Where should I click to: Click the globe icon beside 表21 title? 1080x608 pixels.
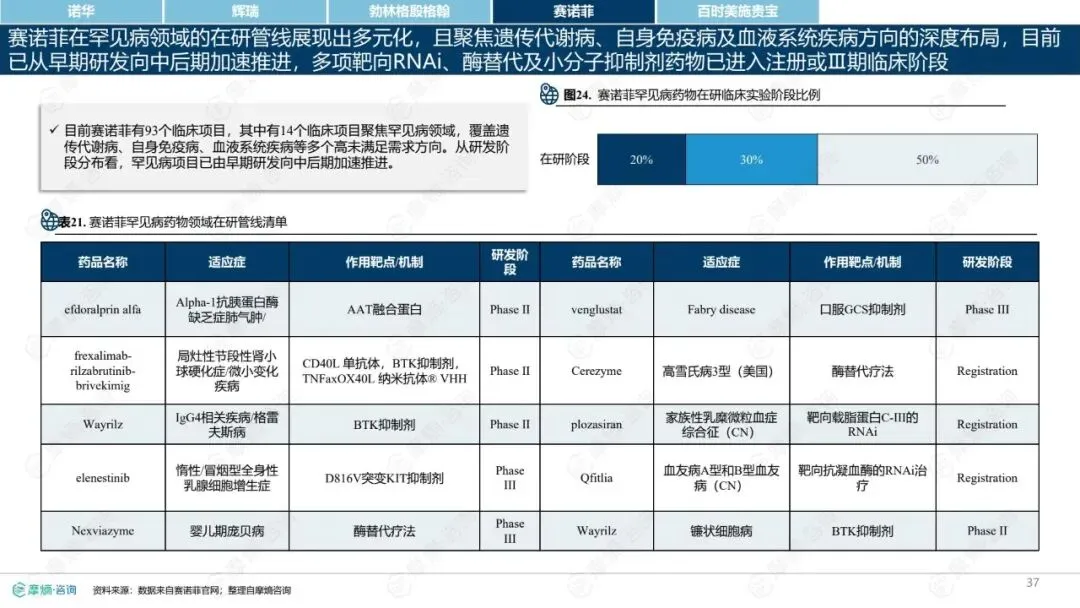[x=50, y=220]
